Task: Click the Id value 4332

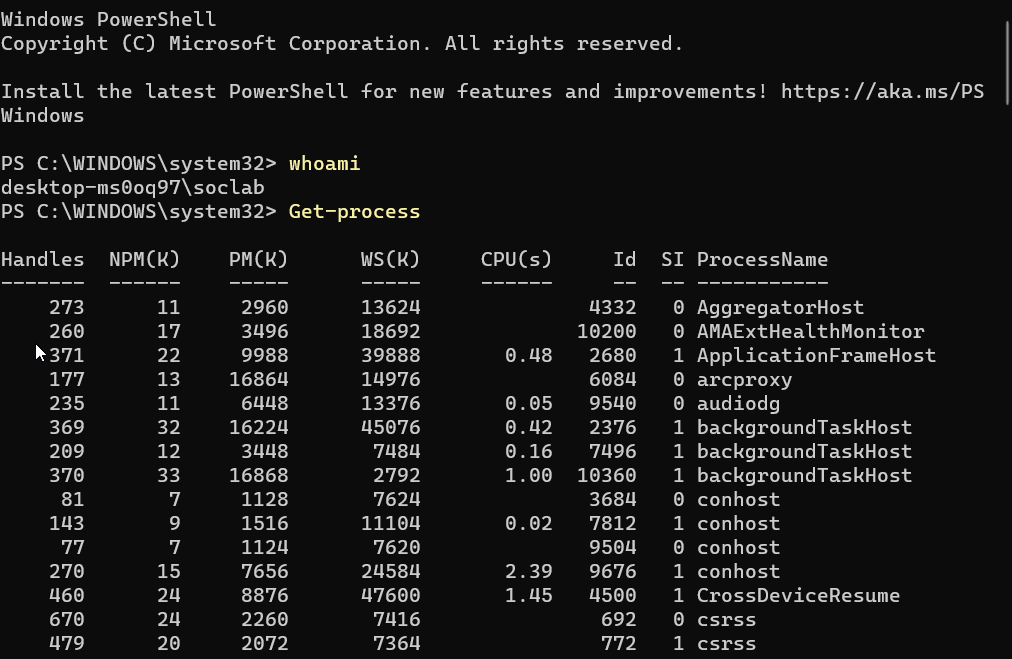Action: coord(612,307)
